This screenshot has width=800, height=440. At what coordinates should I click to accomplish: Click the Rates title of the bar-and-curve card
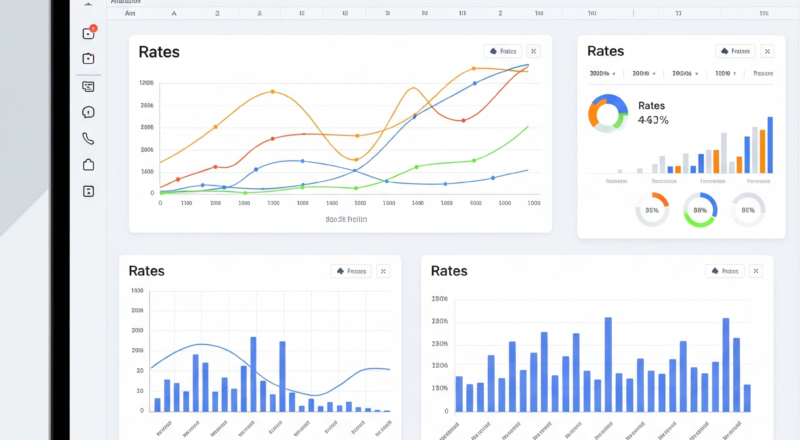146,271
